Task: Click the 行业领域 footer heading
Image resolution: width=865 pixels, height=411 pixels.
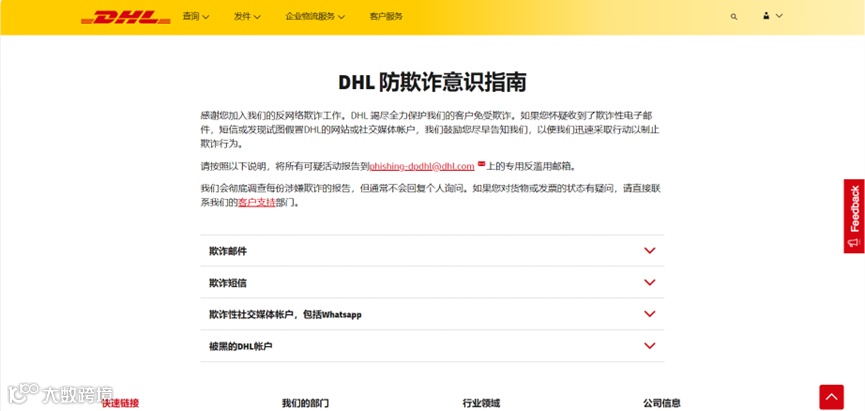Action: click(x=481, y=403)
